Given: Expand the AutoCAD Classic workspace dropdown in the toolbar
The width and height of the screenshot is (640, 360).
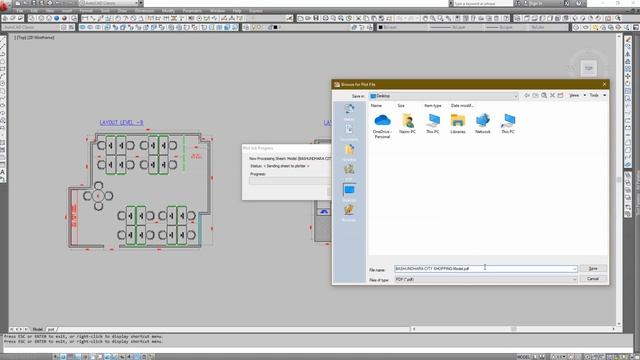Looking at the screenshot, I should (57, 27).
